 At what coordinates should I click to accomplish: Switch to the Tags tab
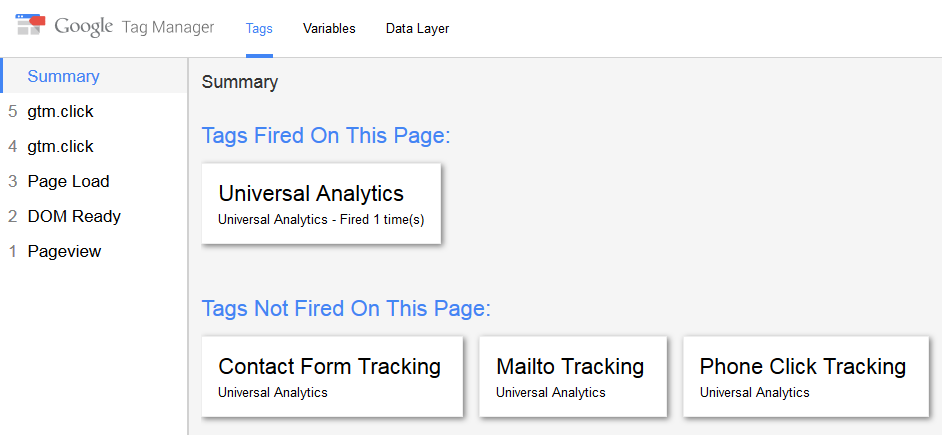pyautogui.click(x=259, y=28)
